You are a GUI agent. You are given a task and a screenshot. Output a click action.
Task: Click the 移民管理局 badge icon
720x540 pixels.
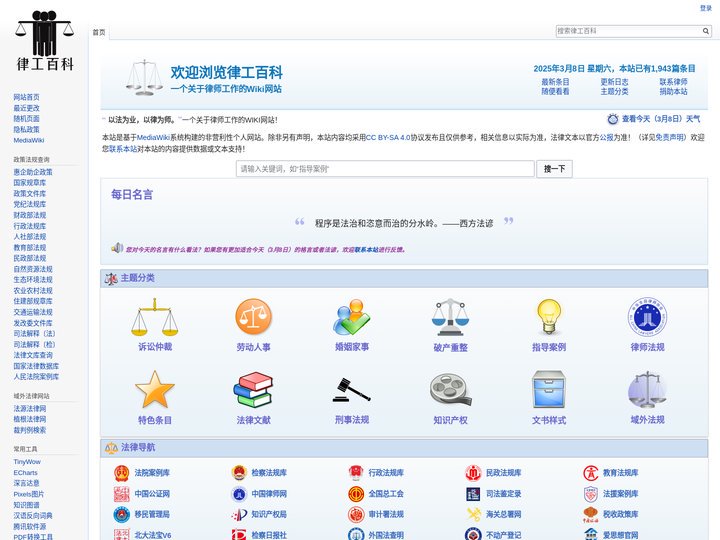[122, 514]
